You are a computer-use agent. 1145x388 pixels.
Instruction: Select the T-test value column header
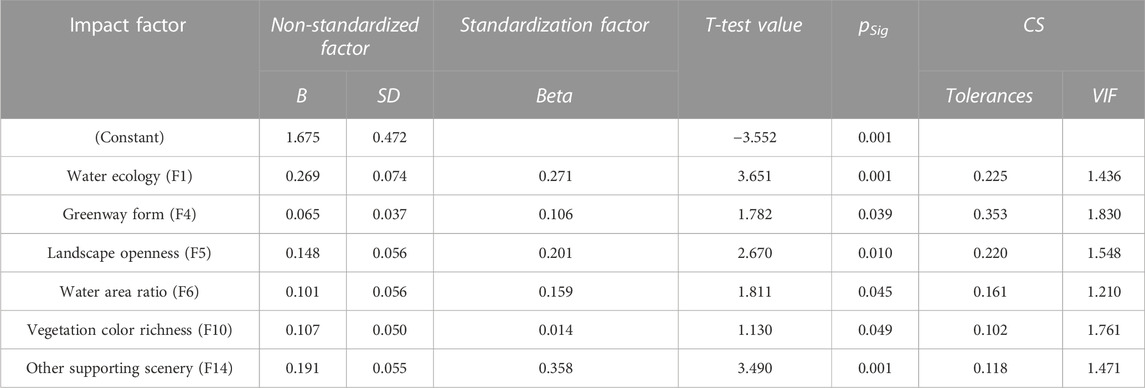(754, 26)
